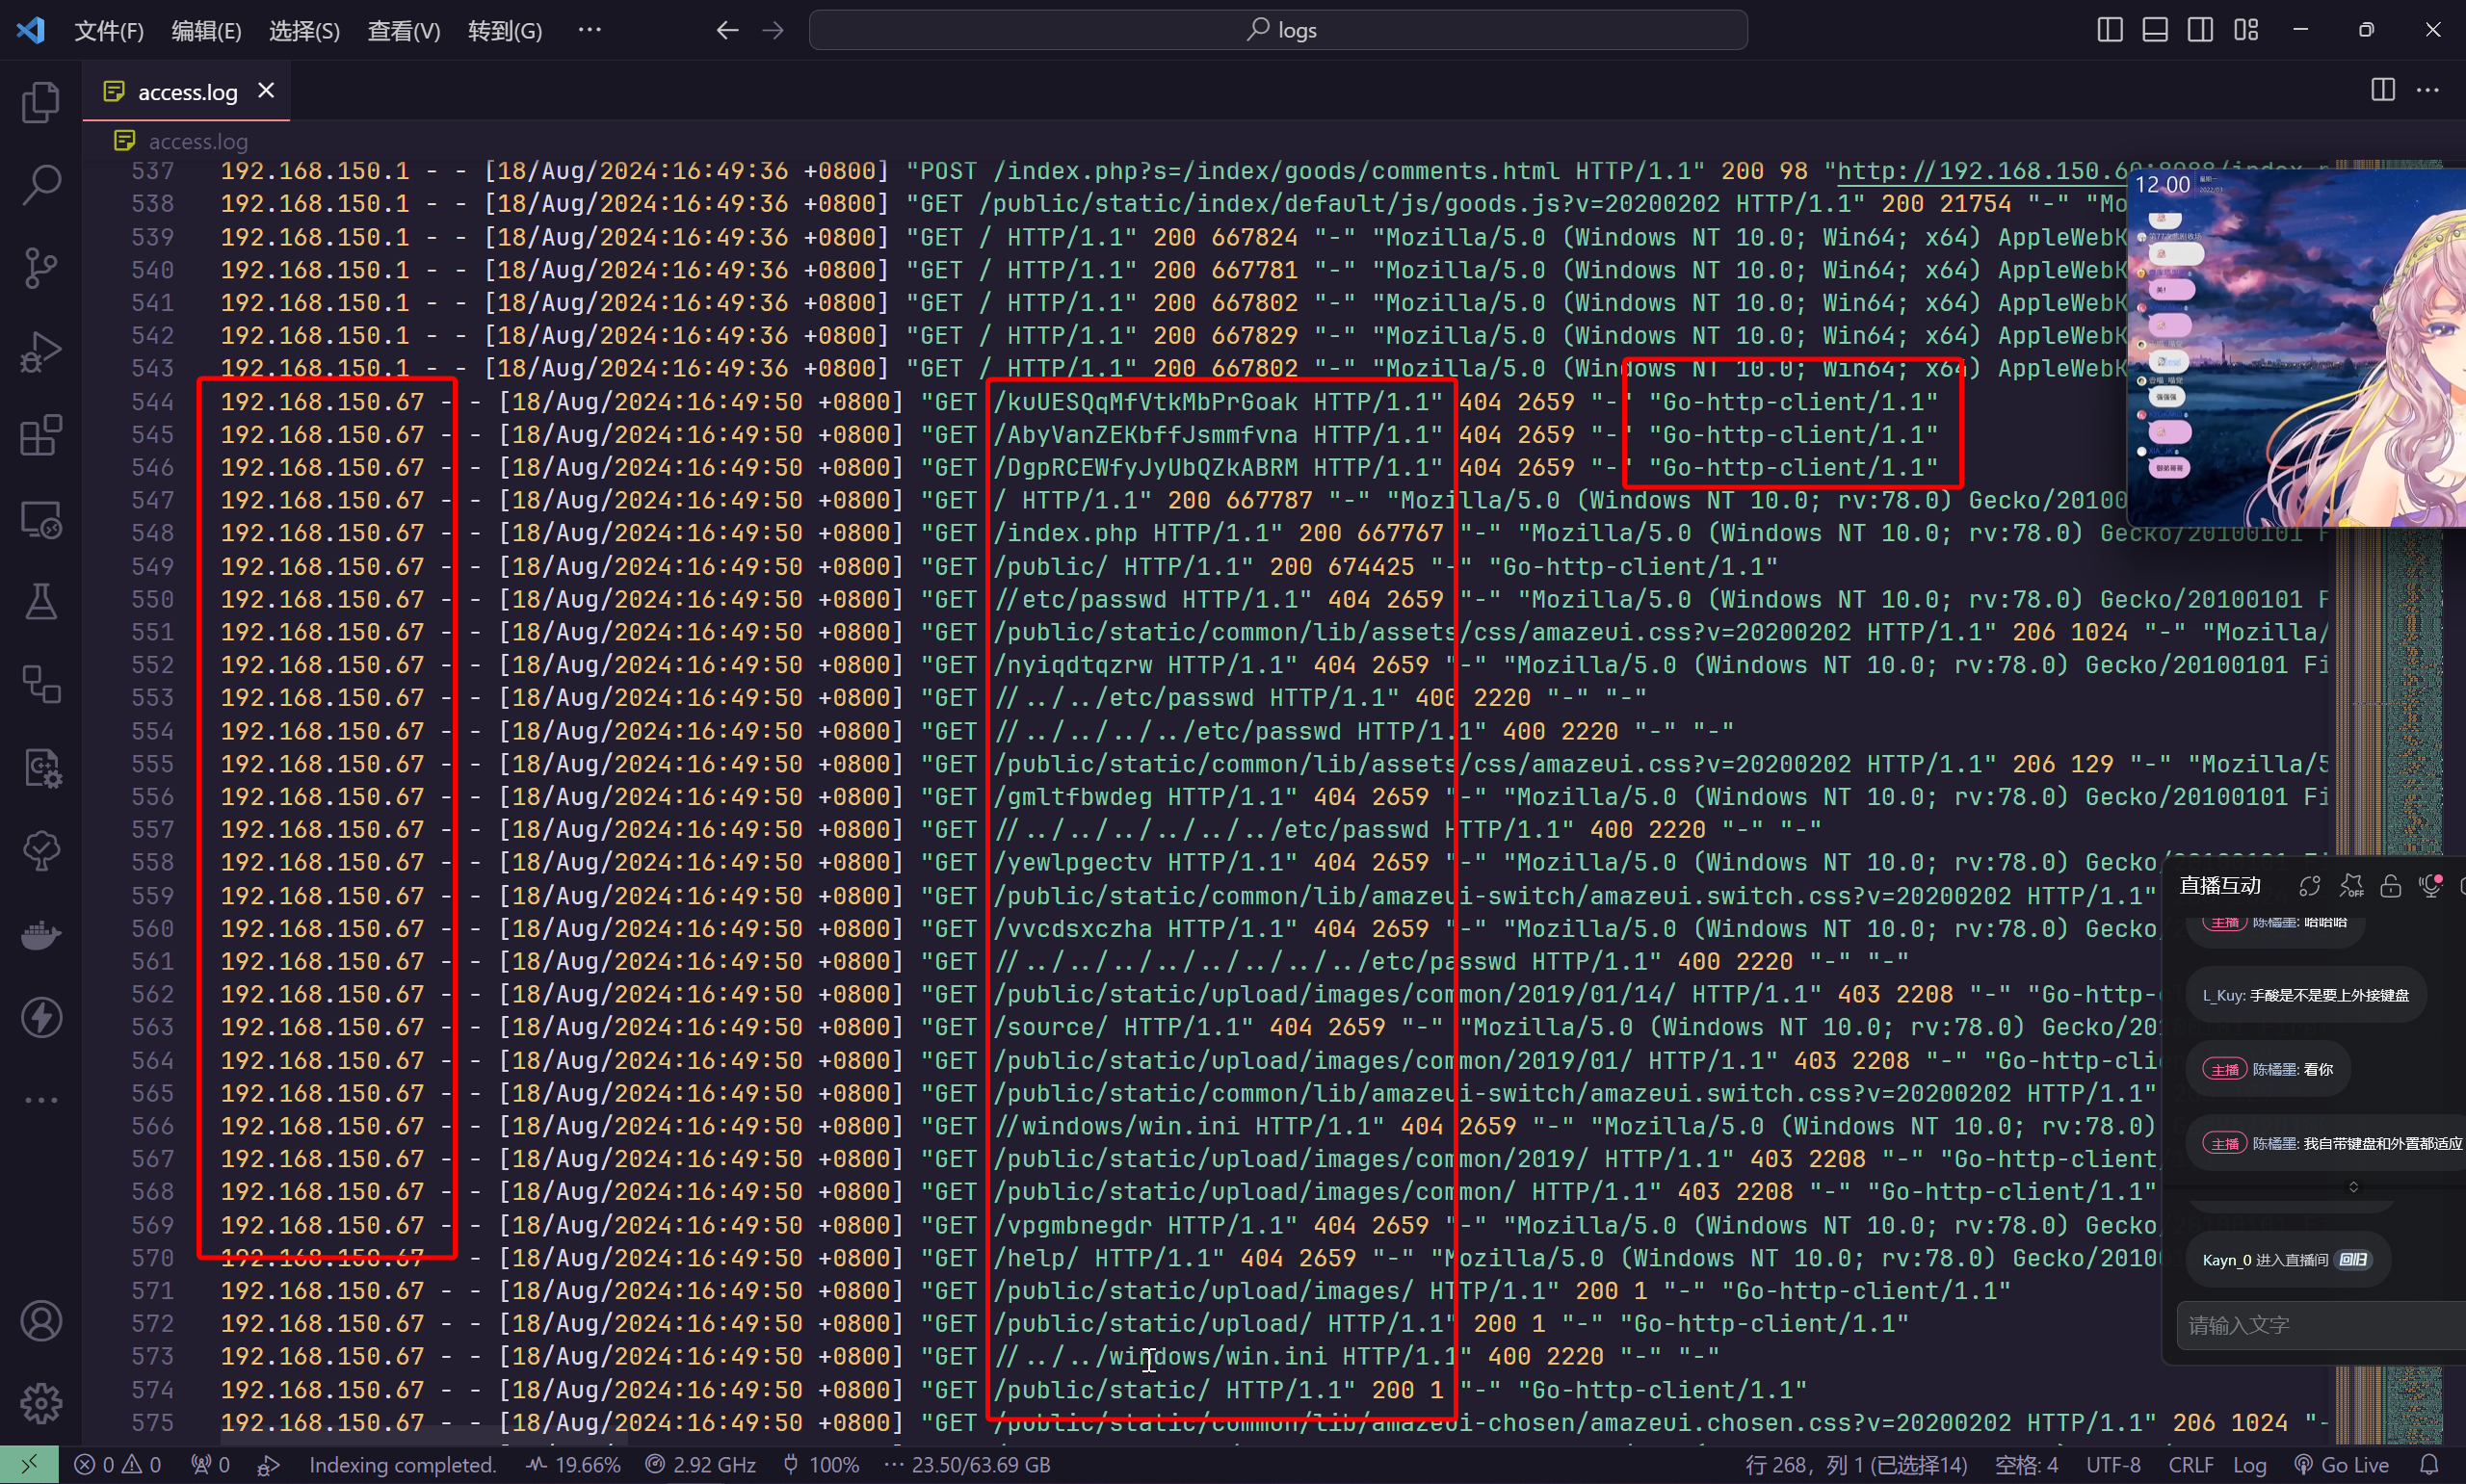The height and width of the screenshot is (1484, 2466).
Task: Select the access.log editor tab
Action: [x=186, y=92]
